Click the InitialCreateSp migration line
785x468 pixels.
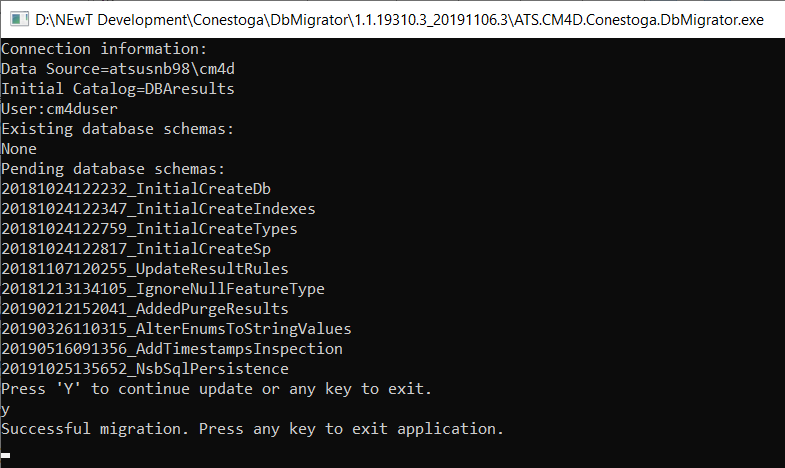pos(136,249)
